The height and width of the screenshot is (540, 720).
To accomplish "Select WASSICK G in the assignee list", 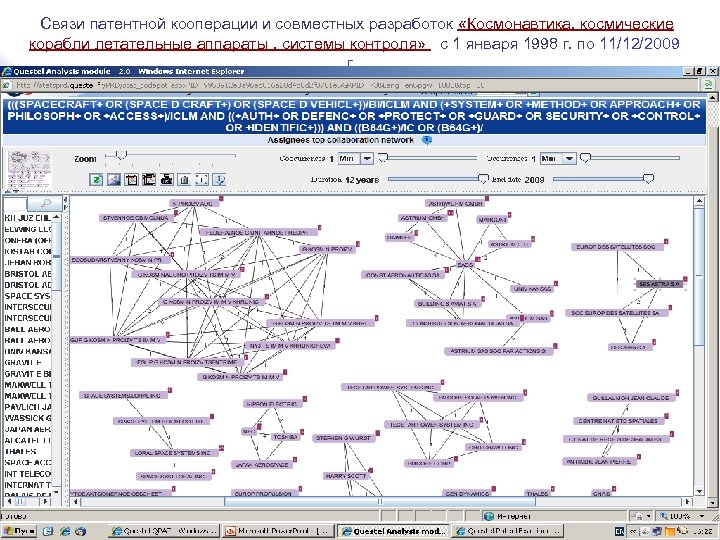I will click(x=28, y=418).
